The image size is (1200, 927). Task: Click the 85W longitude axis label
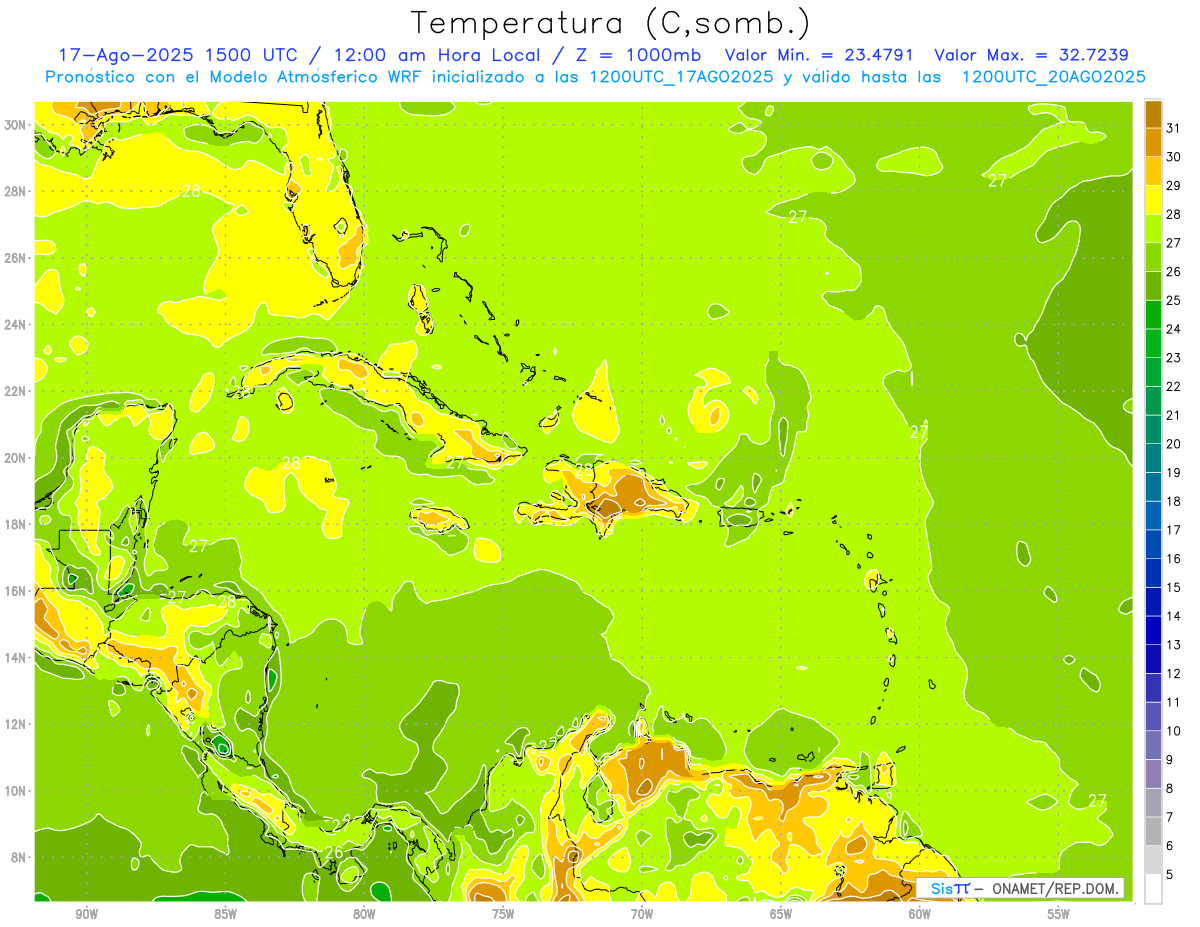(226, 915)
